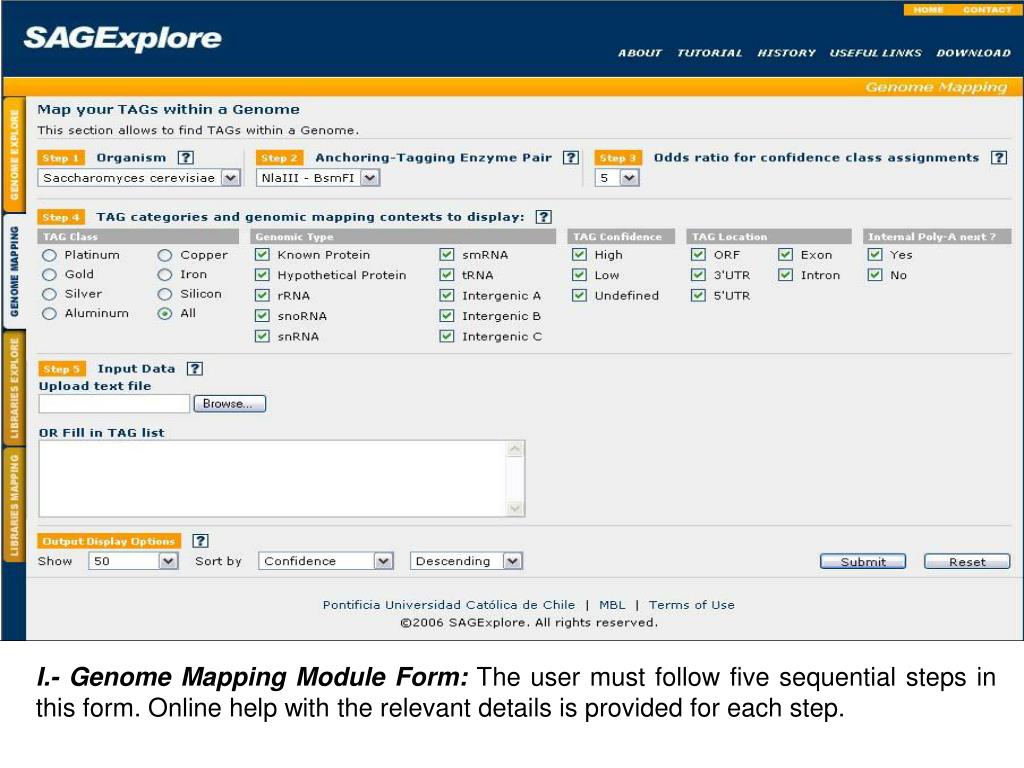
Task: Toggle the tRNA checkbox
Action: click(x=447, y=275)
